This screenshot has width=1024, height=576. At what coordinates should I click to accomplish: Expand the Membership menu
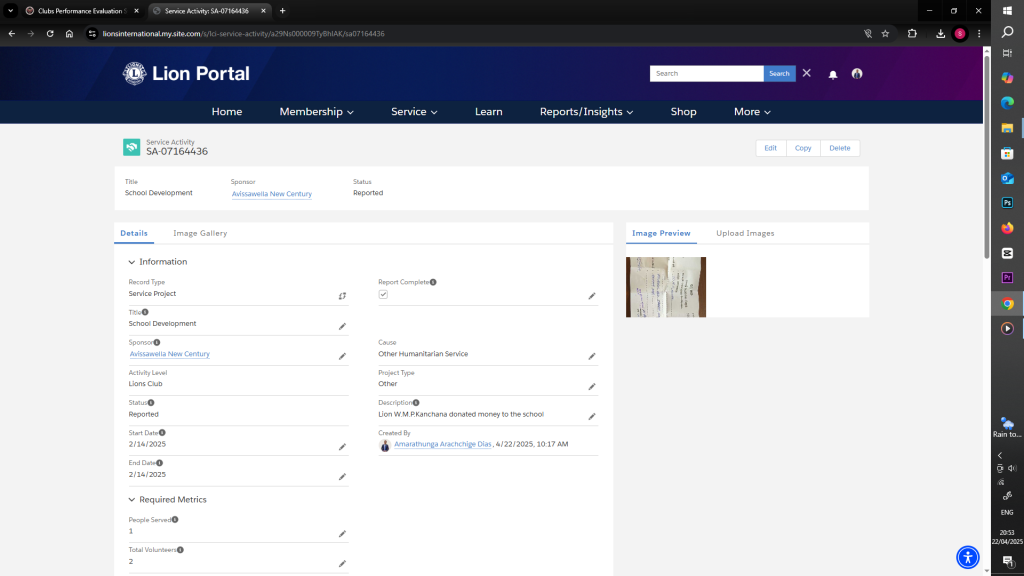click(x=317, y=112)
